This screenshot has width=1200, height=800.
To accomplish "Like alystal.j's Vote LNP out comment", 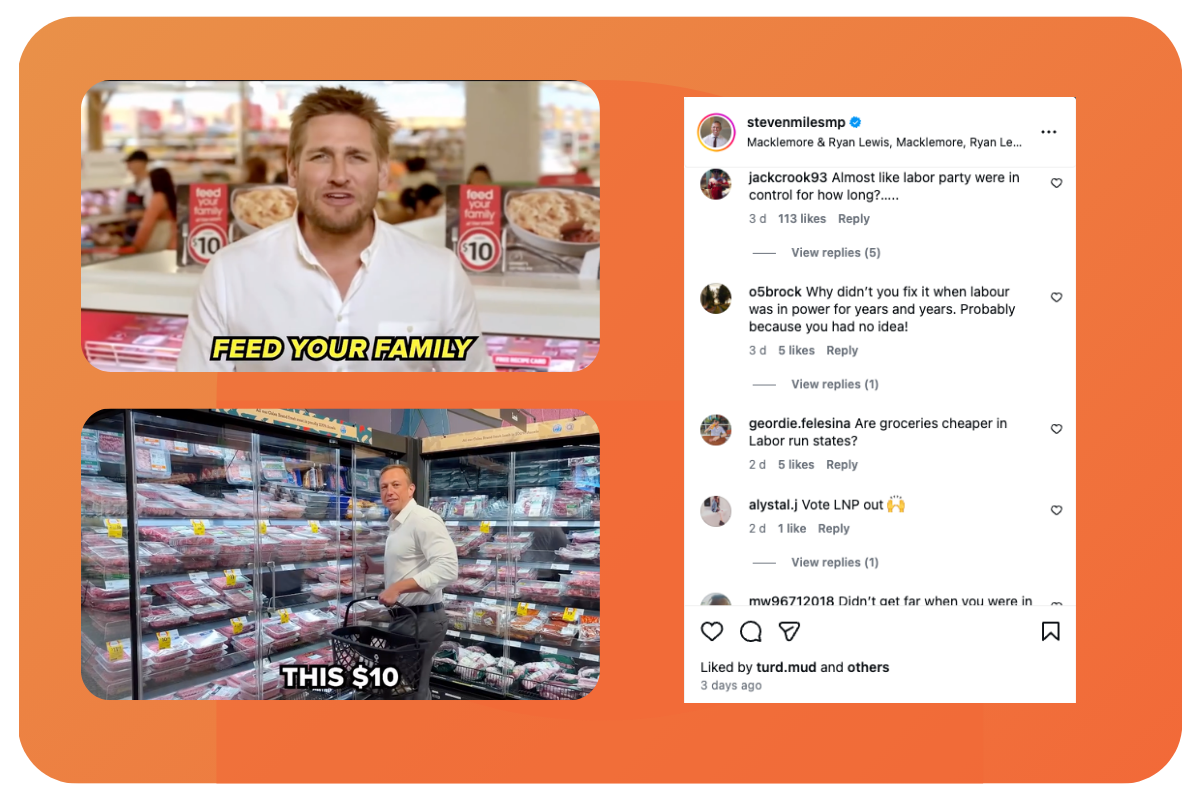I will point(1056,510).
